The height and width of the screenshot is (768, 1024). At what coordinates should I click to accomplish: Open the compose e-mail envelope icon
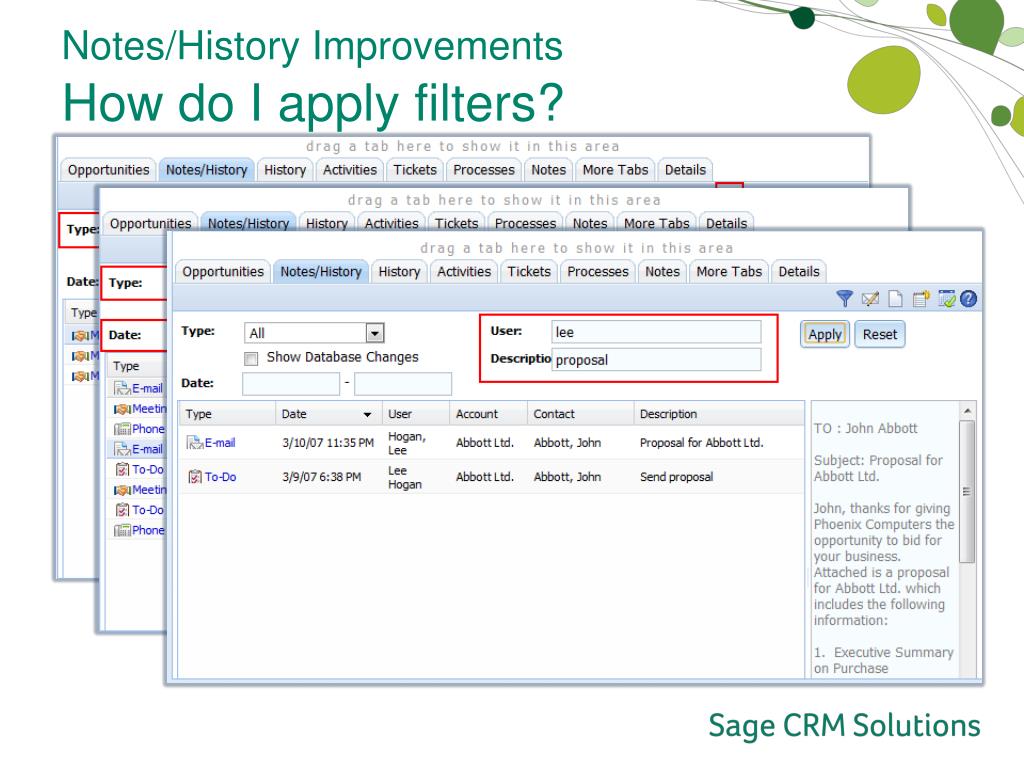tap(870, 299)
